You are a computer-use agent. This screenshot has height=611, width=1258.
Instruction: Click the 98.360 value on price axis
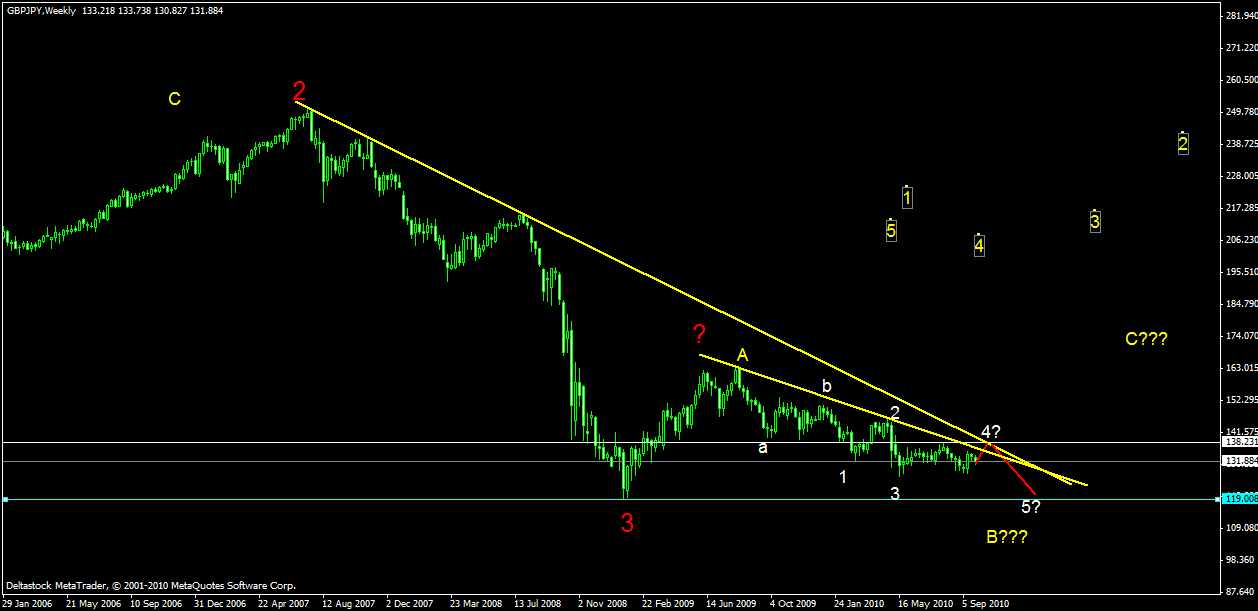point(1240,560)
